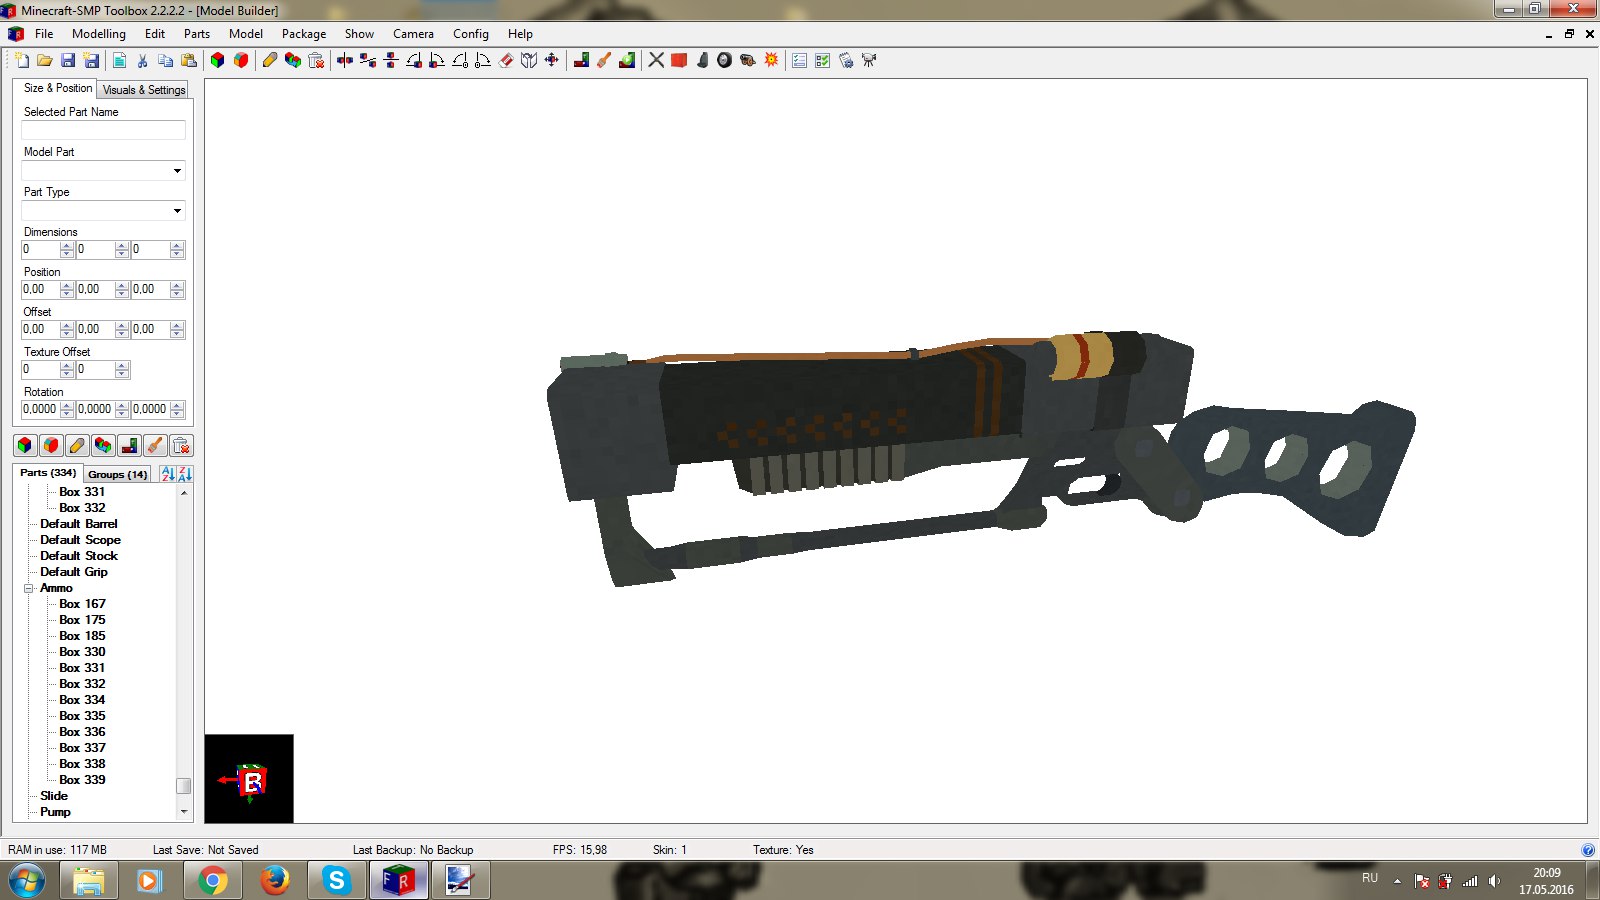Viewport: 1600px width, 900px height.
Task: Select Default Barrel in parts tree
Action: pyautogui.click(x=79, y=524)
